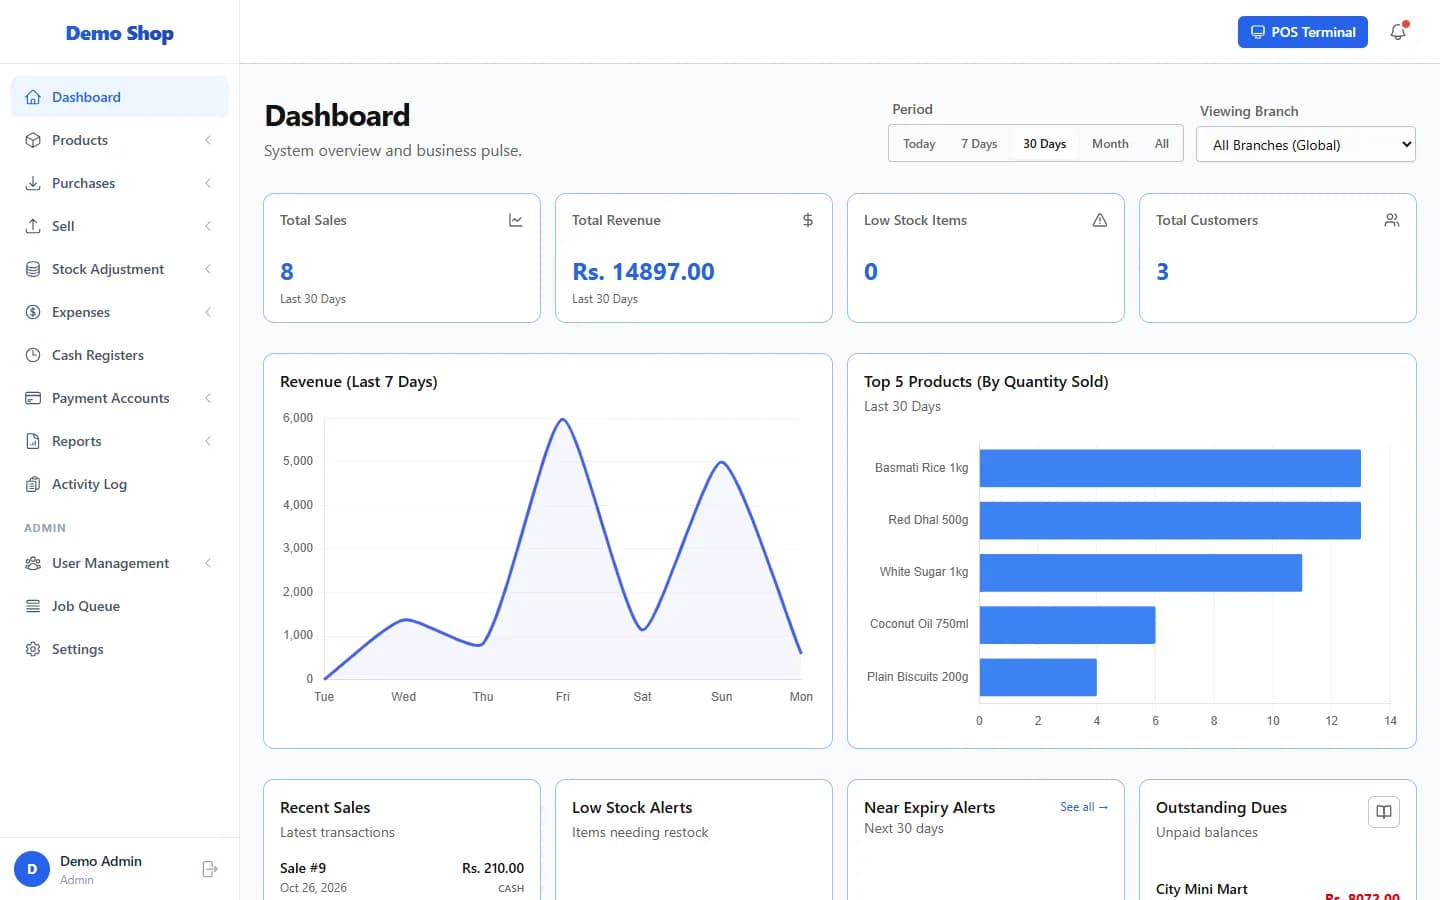This screenshot has width=1440, height=900.
Task: Click the Activity Log clipboard icon
Action: coord(33,484)
